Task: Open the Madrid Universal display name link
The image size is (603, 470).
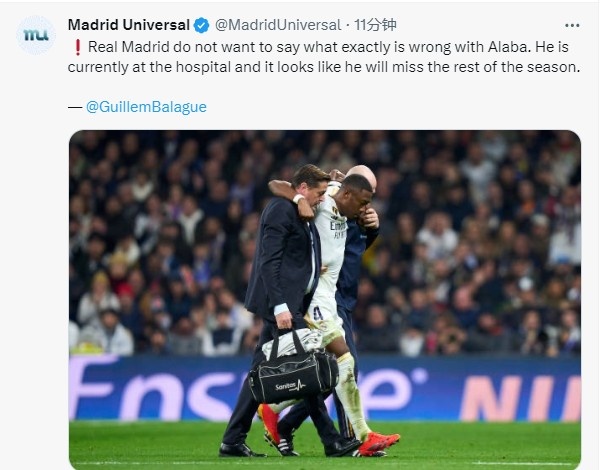Action: click(128, 25)
